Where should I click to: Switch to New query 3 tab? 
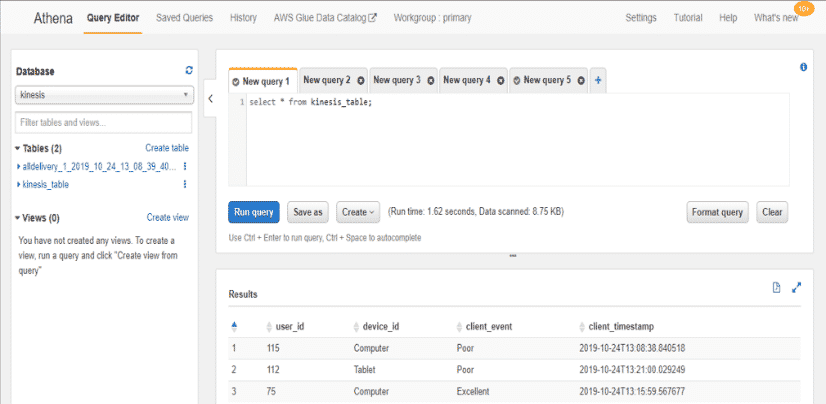(397, 80)
